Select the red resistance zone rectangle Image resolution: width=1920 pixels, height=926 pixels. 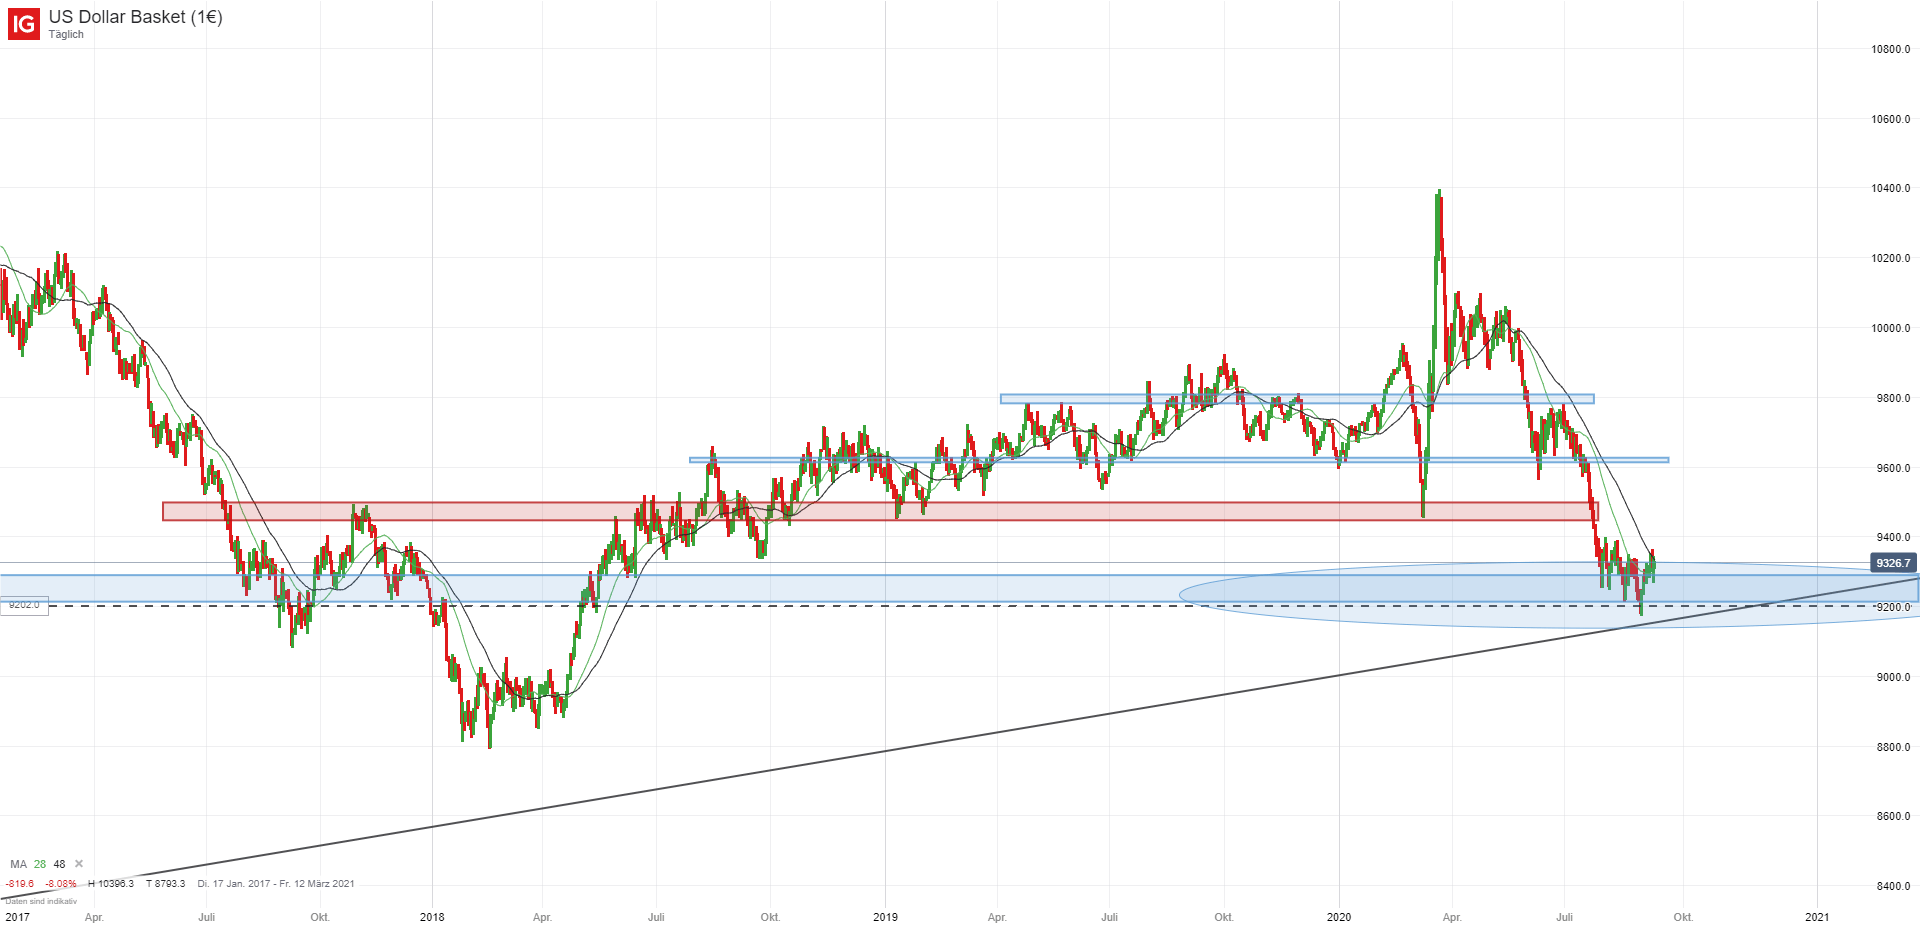click(x=880, y=511)
